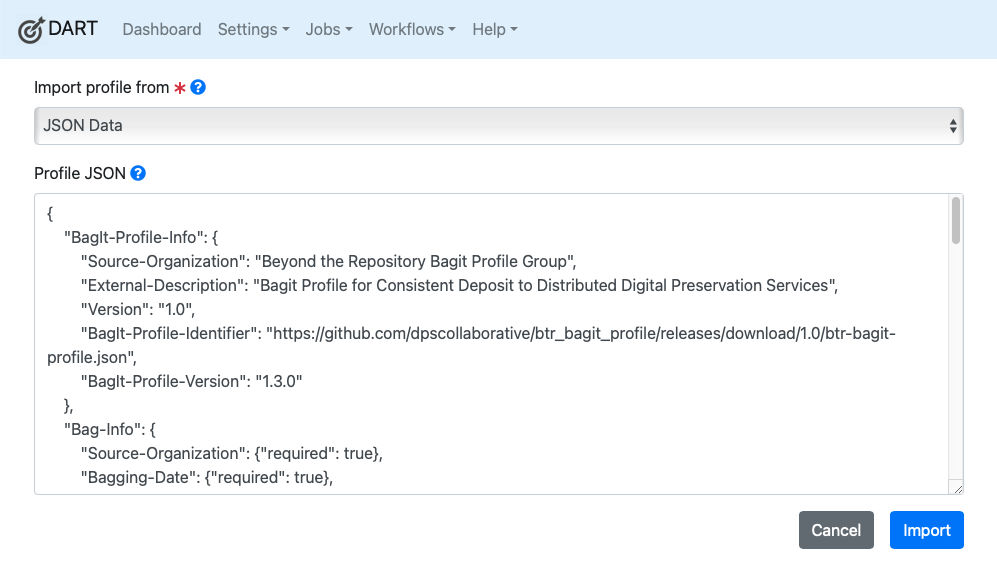Click the DART target logo icon
The width and height of the screenshot is (997, 568).
[31, 30]
